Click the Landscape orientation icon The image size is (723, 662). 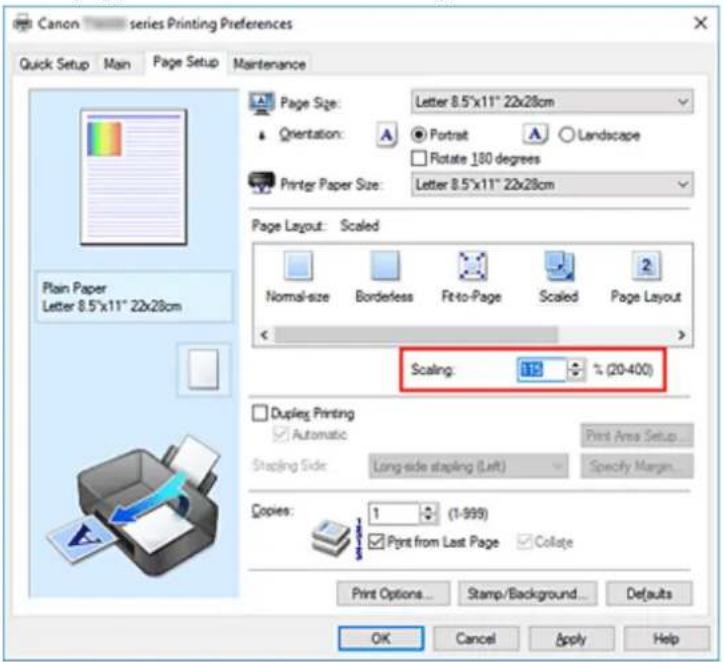(x=535, y=135)
